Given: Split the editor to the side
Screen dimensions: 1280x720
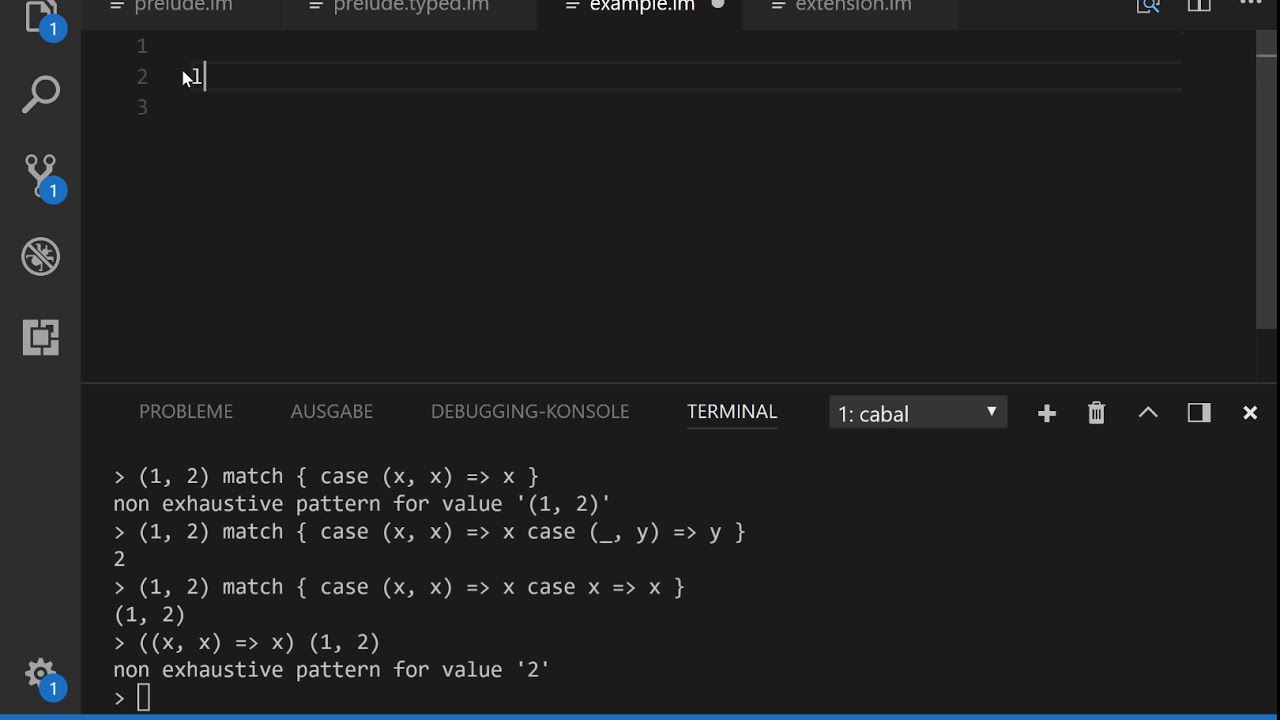Looking at the screenshot, I should pyautogui.click(x=1199, y=6).
